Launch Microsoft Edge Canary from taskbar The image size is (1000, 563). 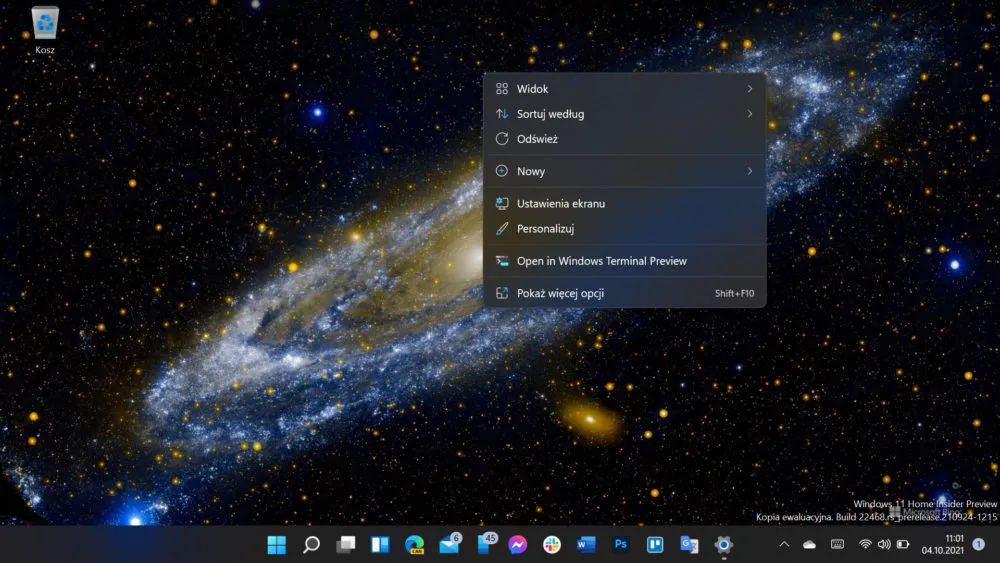pyautogui.click(x=415, y=545)
